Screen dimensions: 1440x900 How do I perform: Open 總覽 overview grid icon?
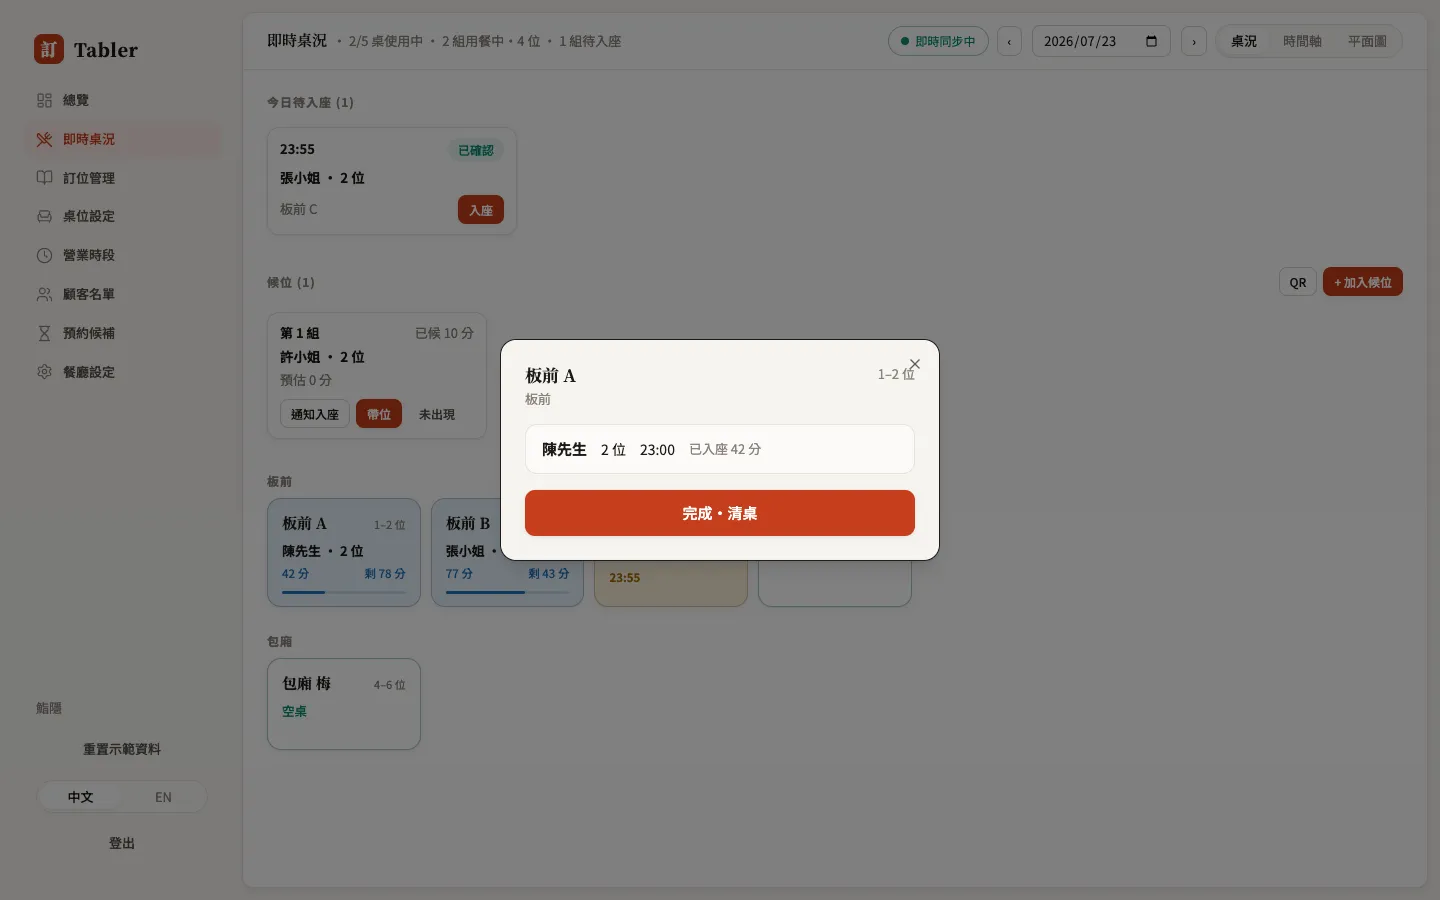[44, 100]
